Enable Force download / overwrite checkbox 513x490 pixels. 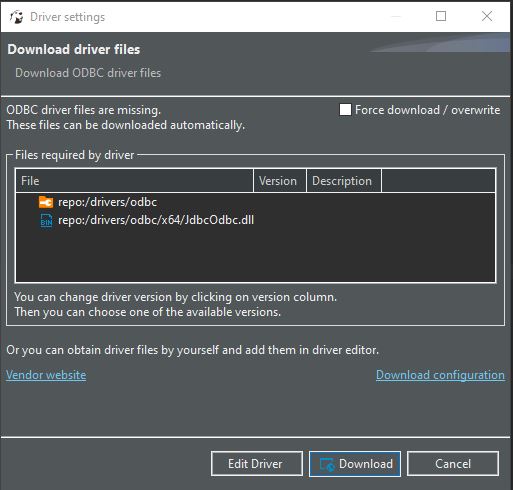[345, 110]
